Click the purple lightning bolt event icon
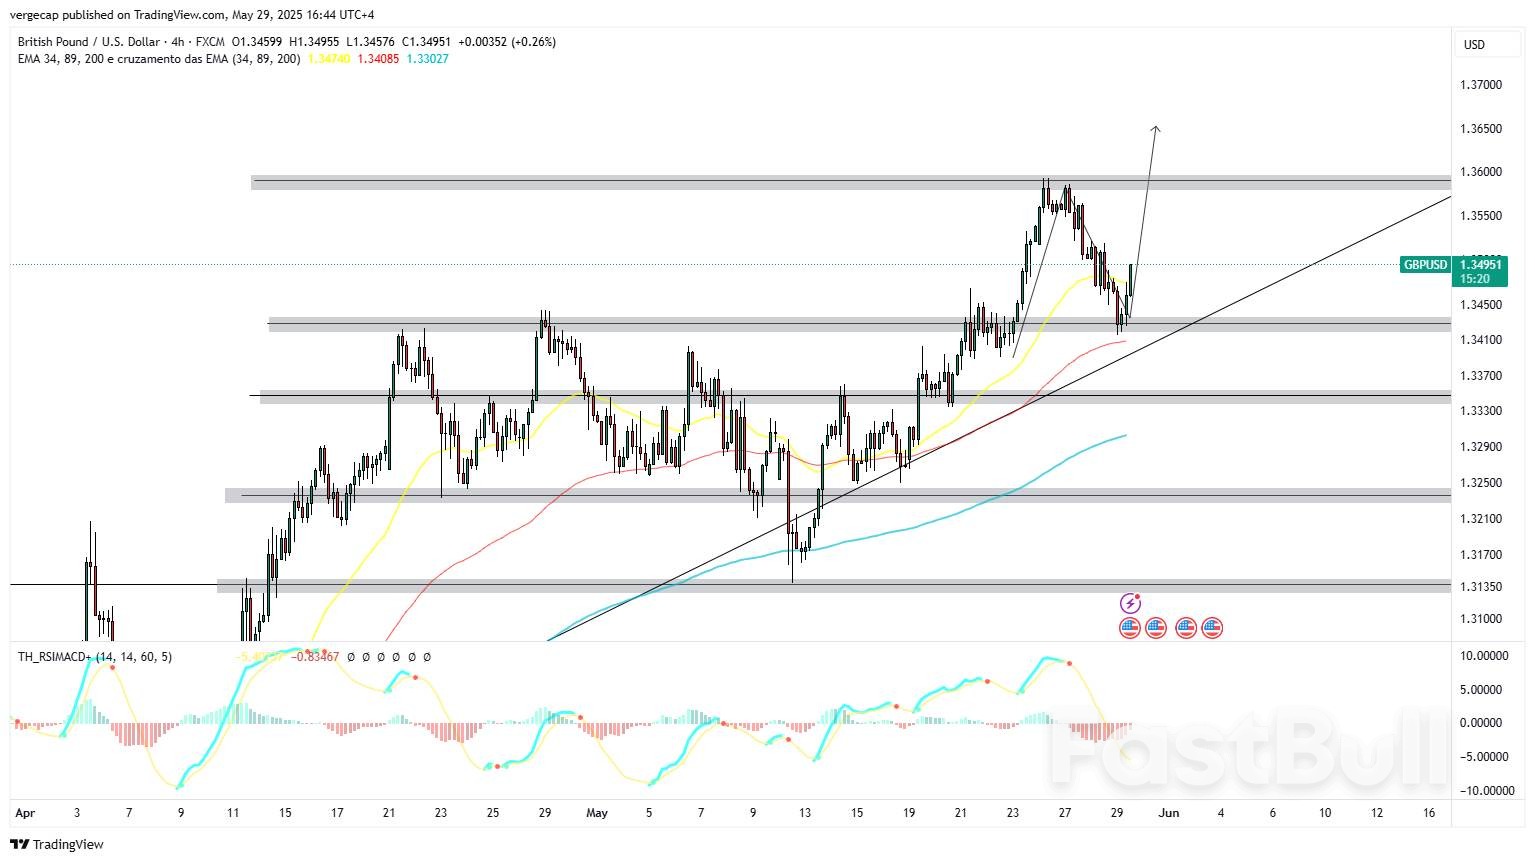 click(1129, 603)
